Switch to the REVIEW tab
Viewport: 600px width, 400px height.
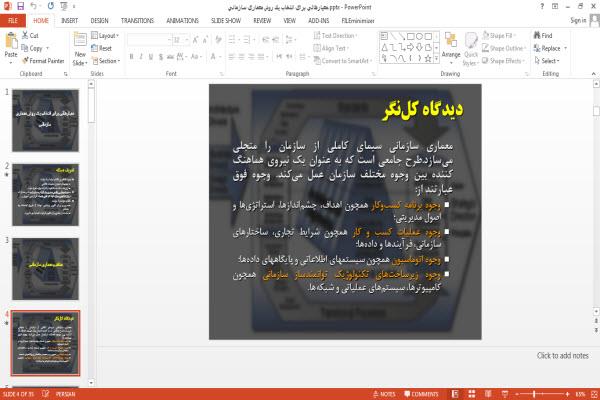tap(262, 21)
